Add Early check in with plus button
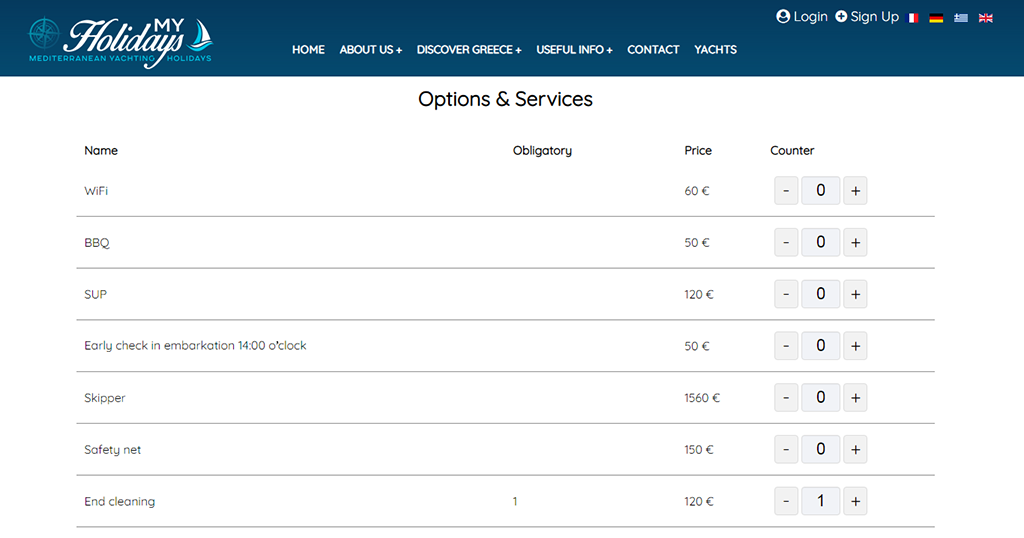The height and width of the screenshot is (538, 1024). pos(855,346)
